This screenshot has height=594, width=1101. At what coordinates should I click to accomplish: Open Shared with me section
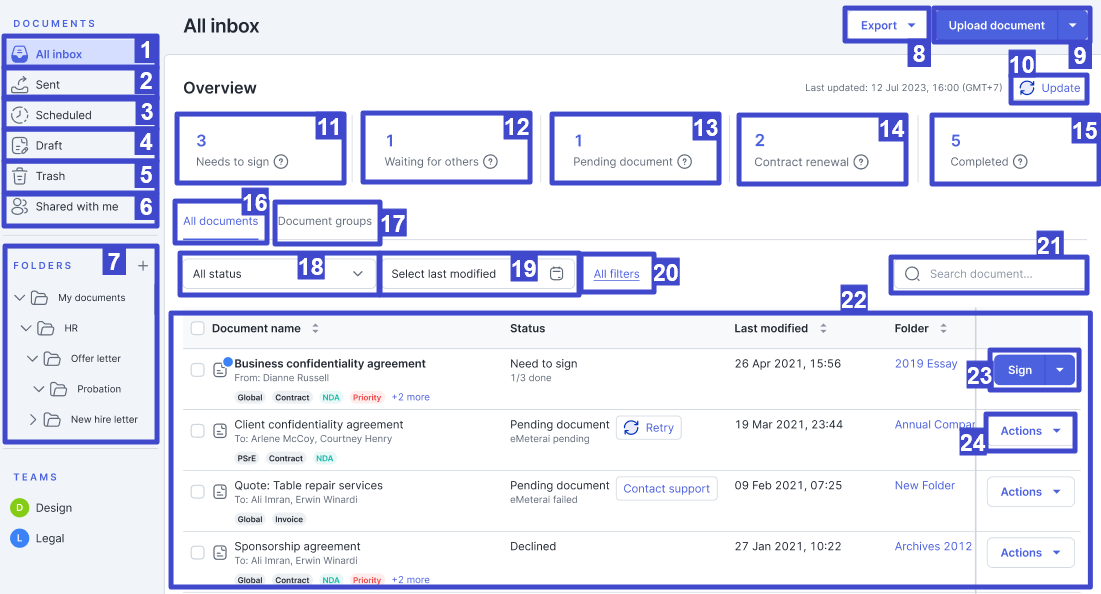pos(76,206)
